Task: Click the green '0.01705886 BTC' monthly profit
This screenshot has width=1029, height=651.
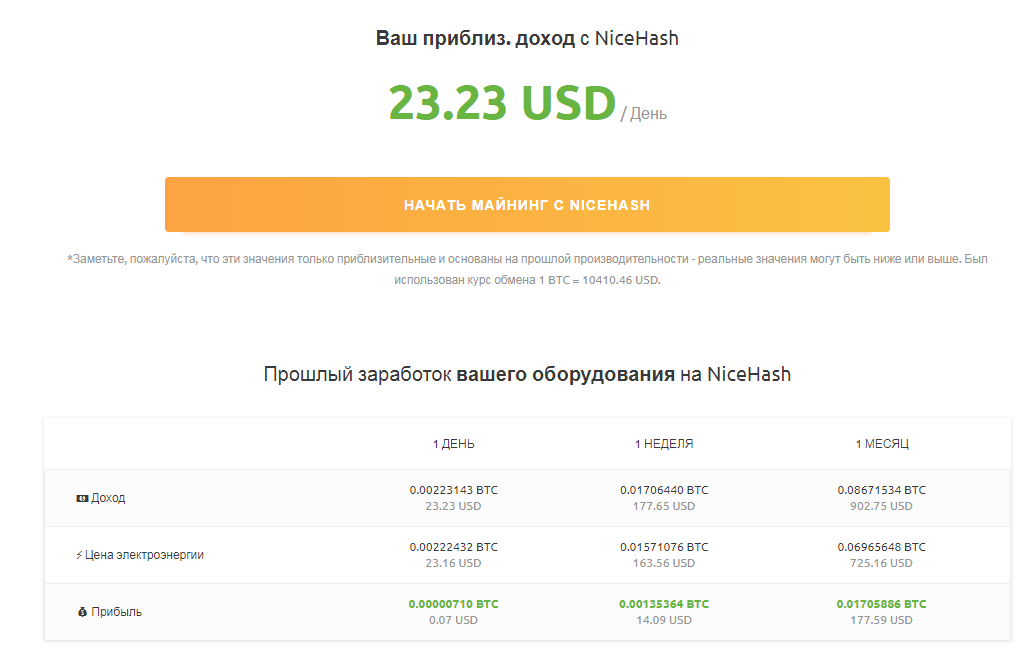Action: pyautogui.click(x=881, y=604)
